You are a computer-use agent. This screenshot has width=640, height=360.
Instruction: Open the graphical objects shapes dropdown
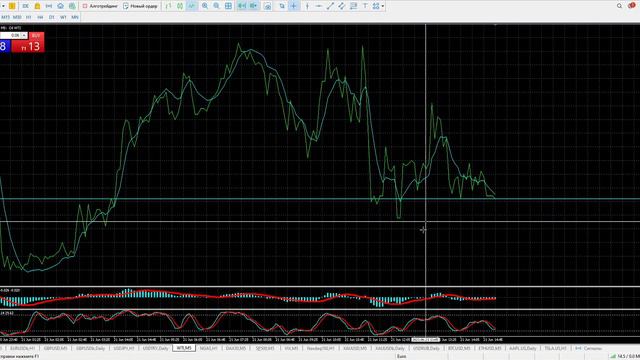click(x=378, y=6)
